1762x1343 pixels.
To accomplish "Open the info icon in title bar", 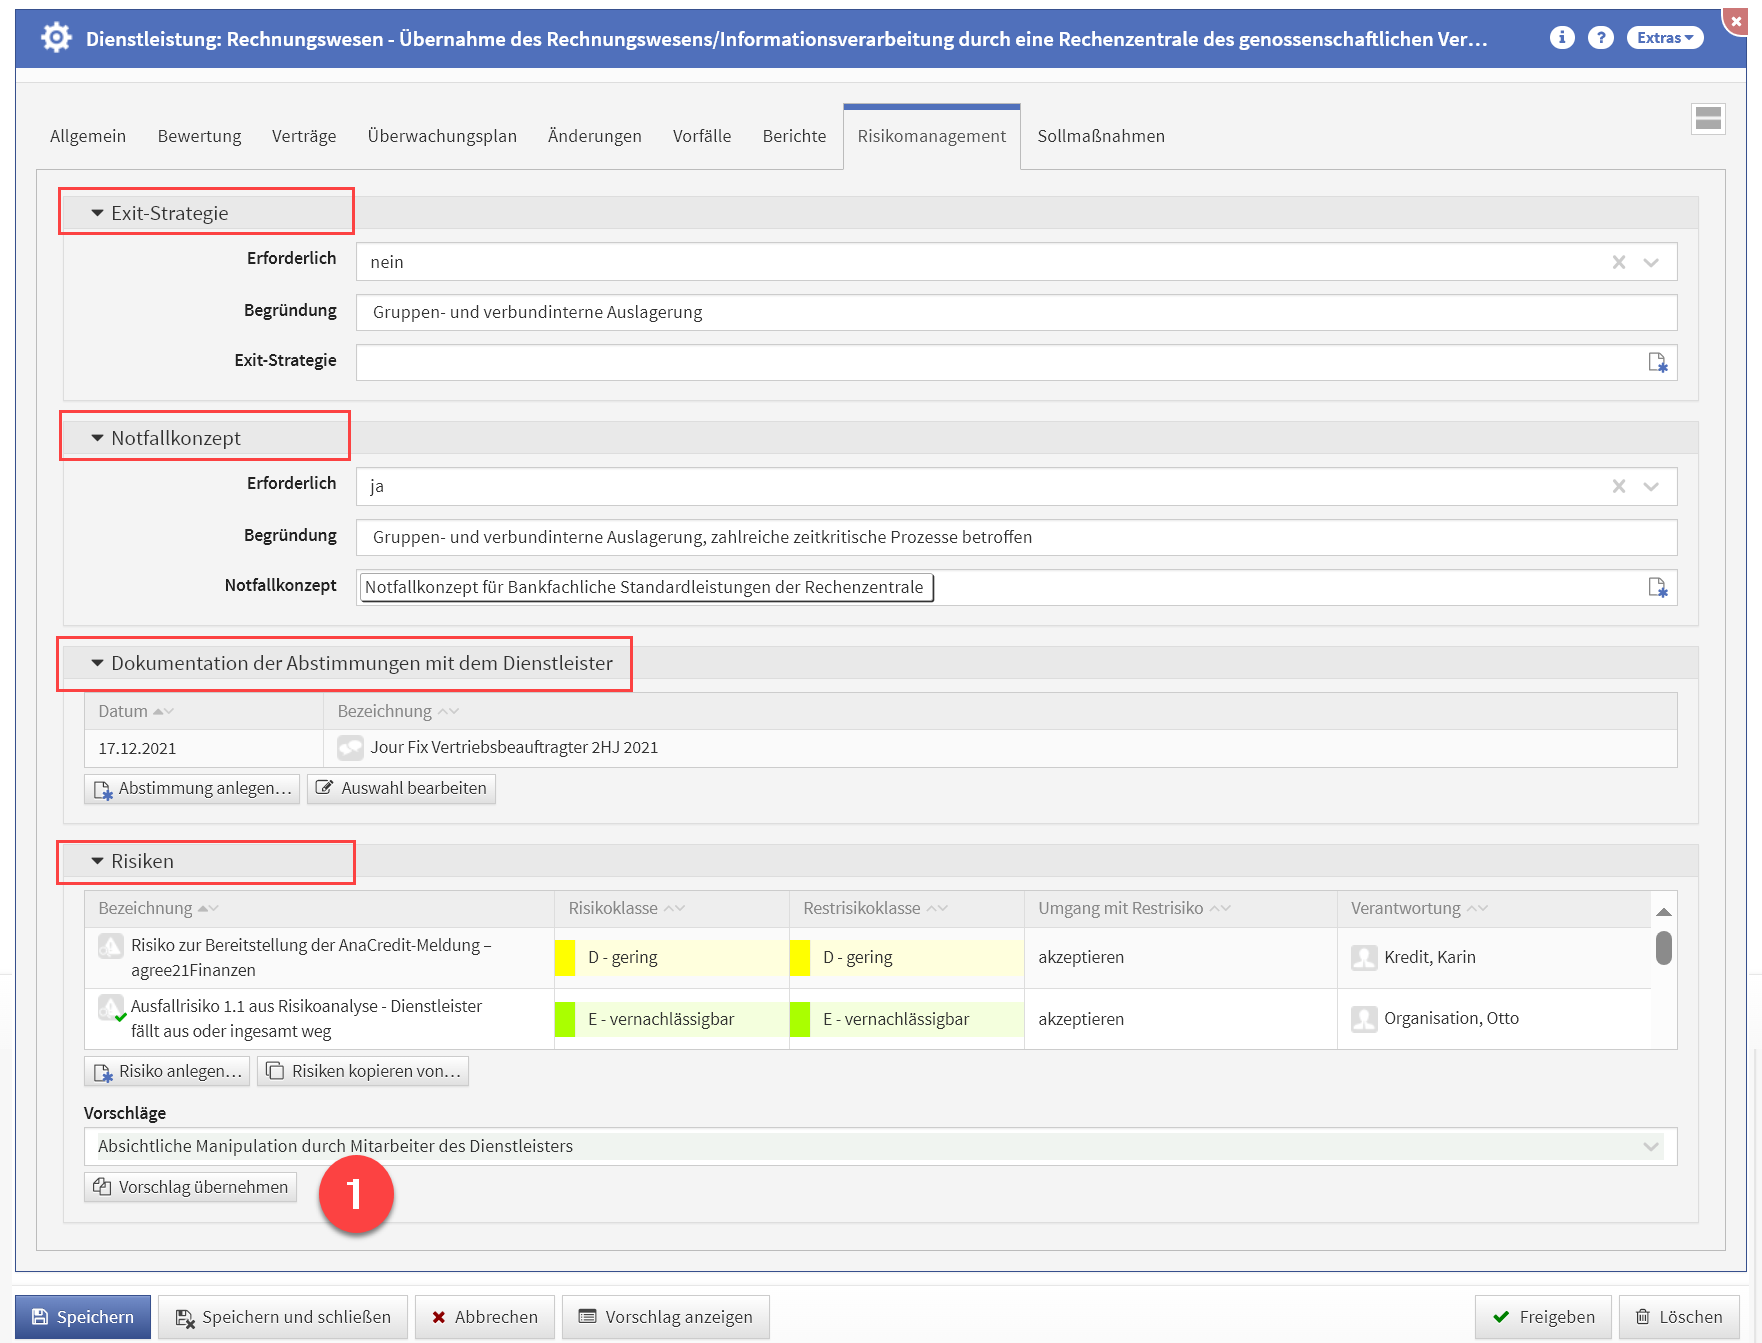I will 1562,37.
